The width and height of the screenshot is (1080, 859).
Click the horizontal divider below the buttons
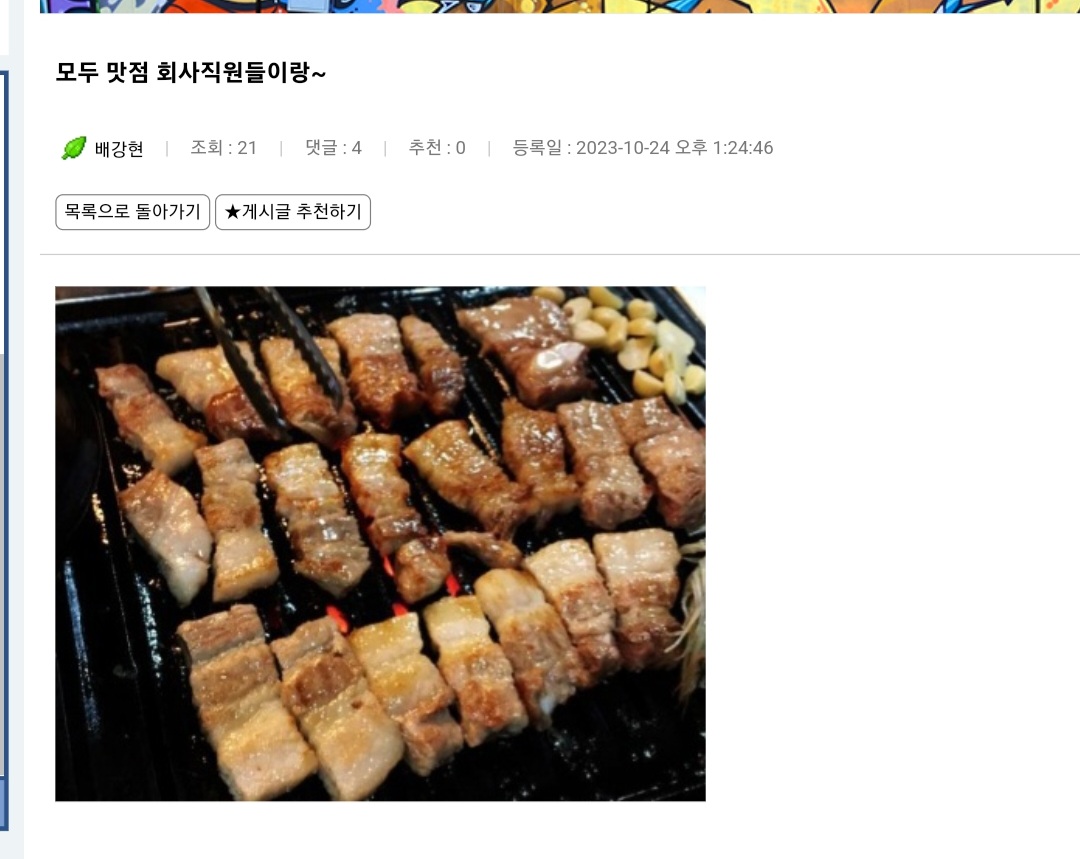(559, 254)
